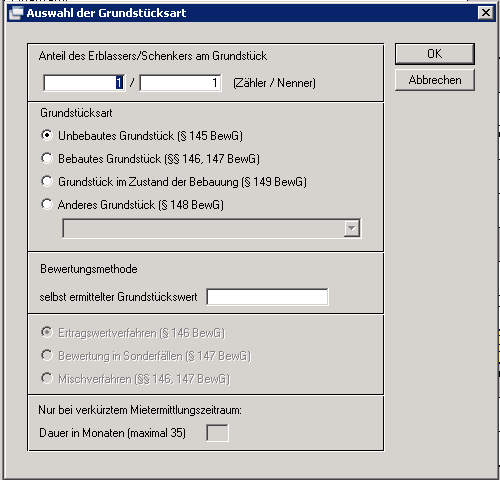
Task: Focus the selbst ermittelter Grundstückswert field
Action: [x=267, y=297]
